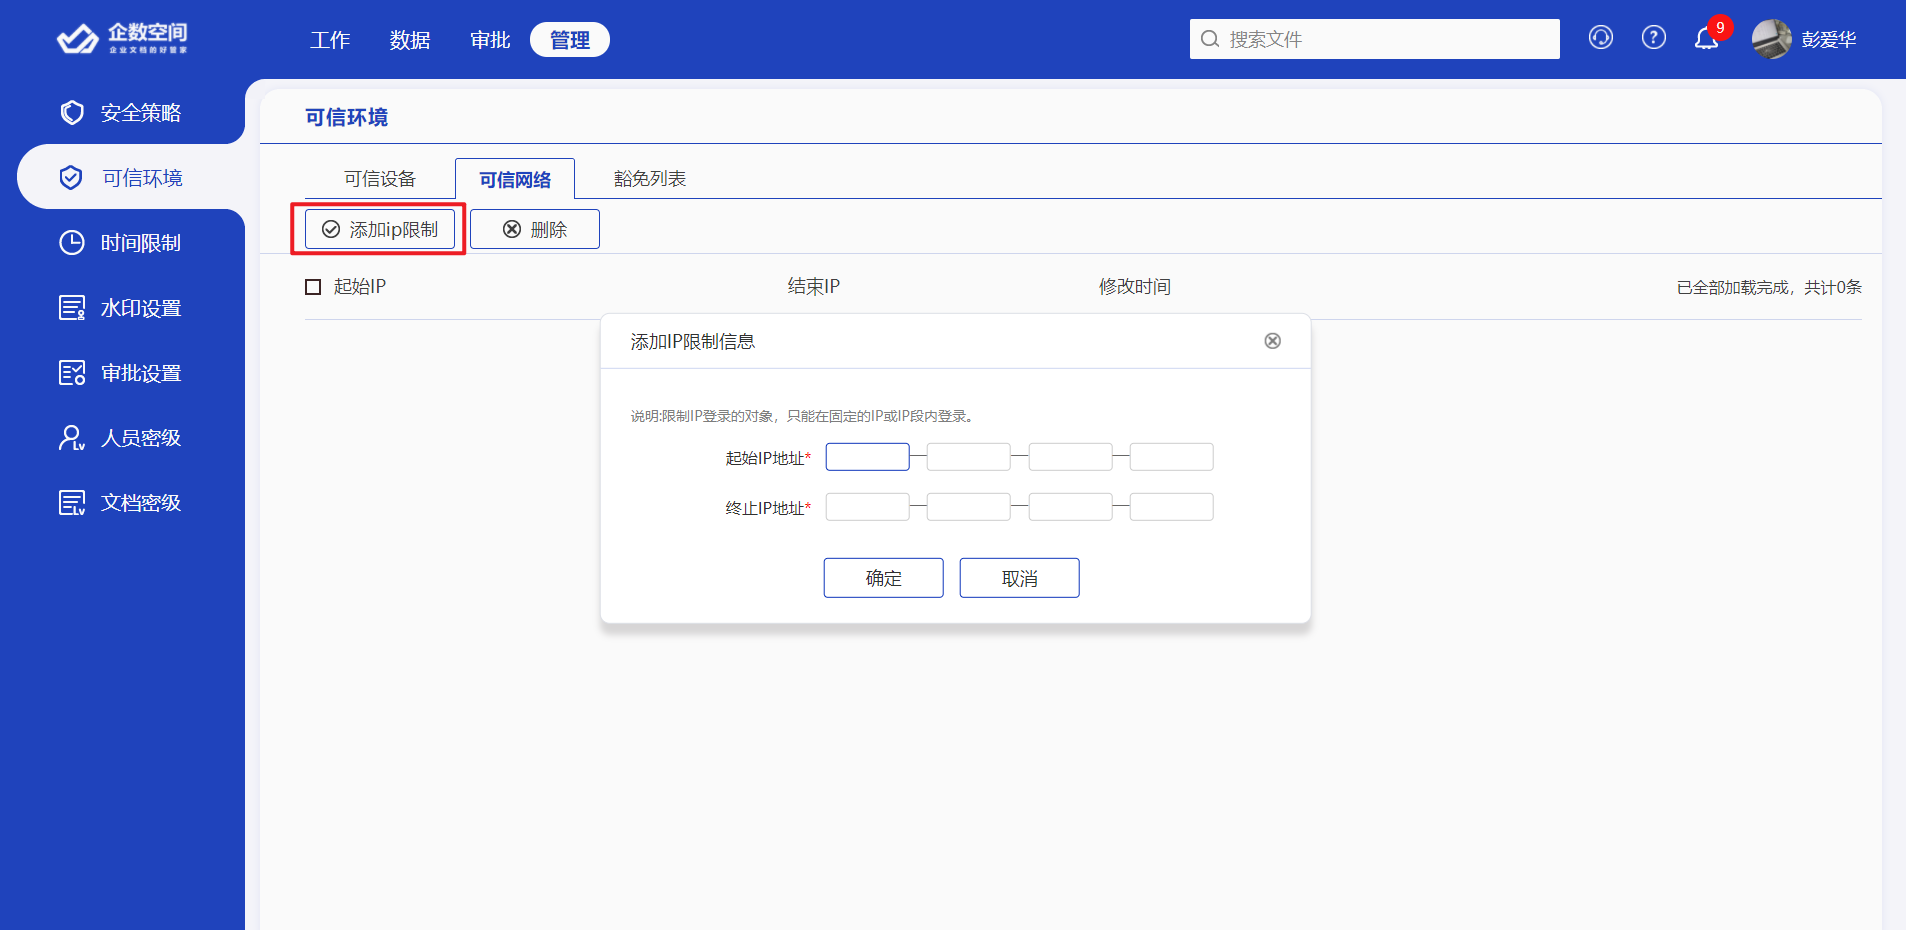Click the 安全策略 shield icon

[72, 112]
